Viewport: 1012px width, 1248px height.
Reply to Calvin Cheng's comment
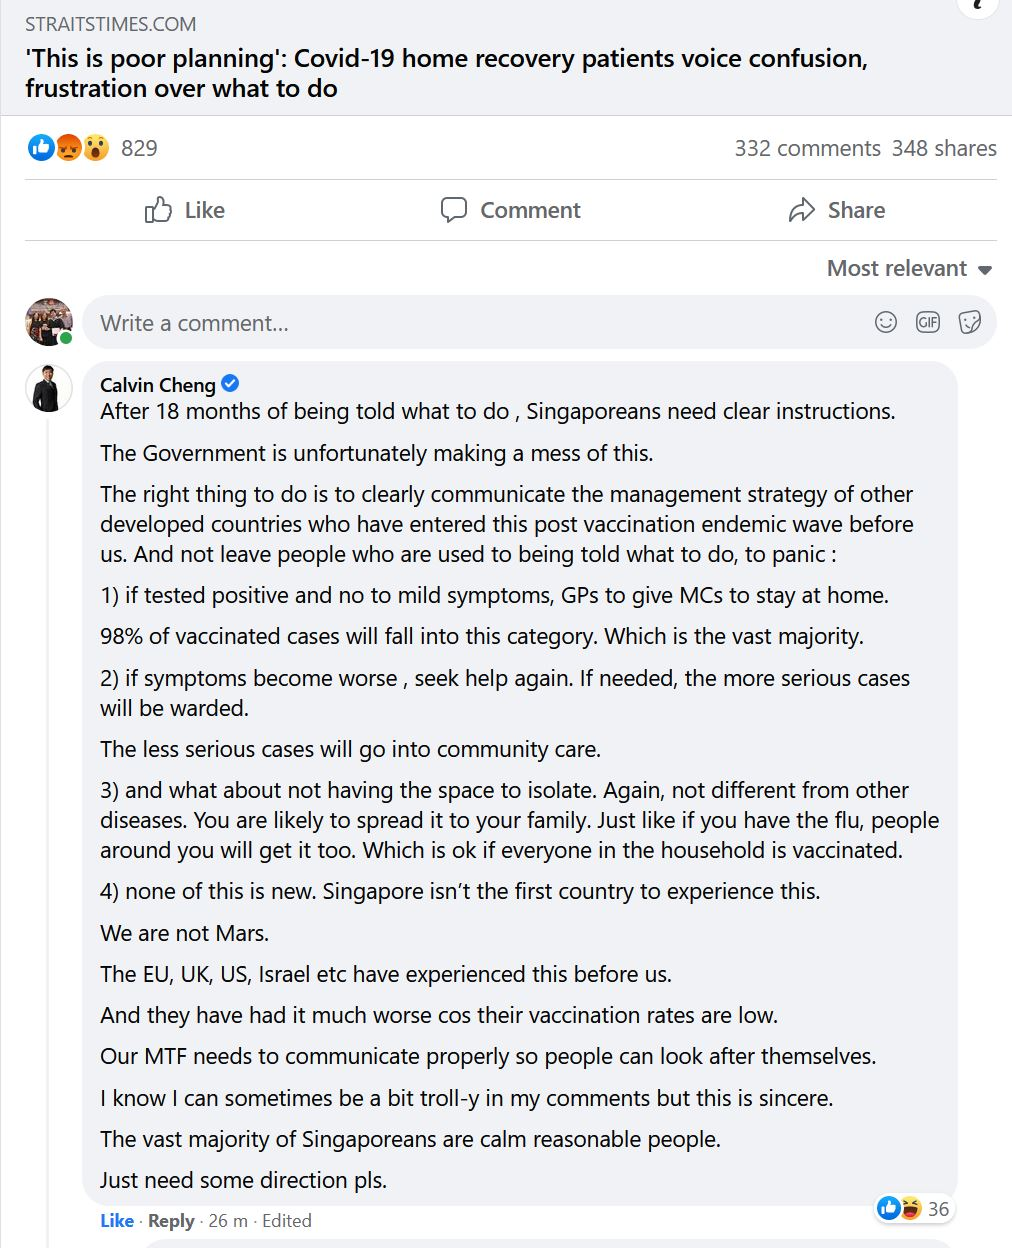tap(171, 1220)
